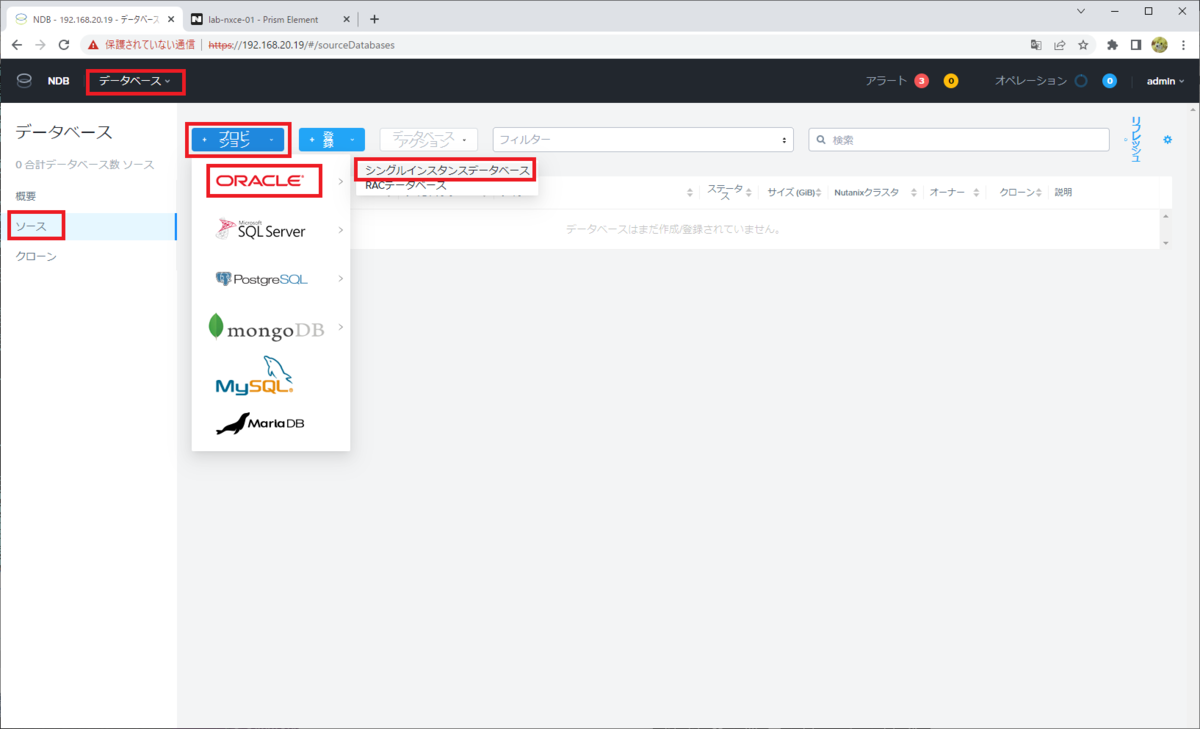This screenshot has height=729, width=1200.
Task: Open the Chrome three-dot menu
Action: (x=1183, y=45)
